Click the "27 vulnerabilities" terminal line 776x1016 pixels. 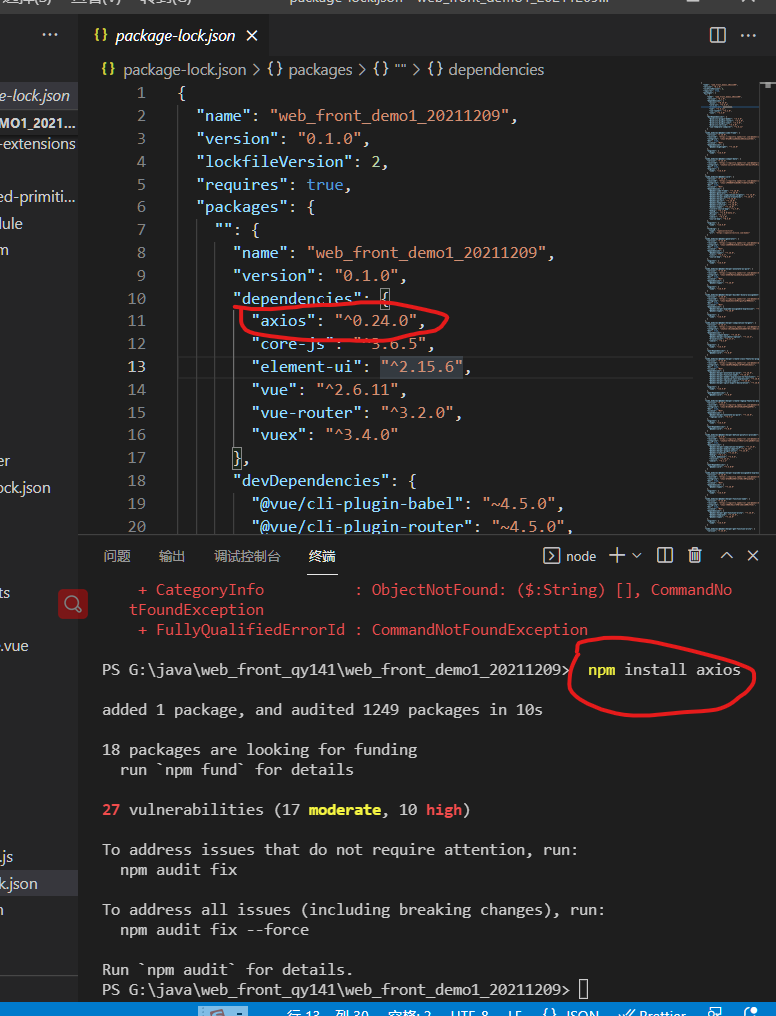pyautogui.click(x=286, y=809)
